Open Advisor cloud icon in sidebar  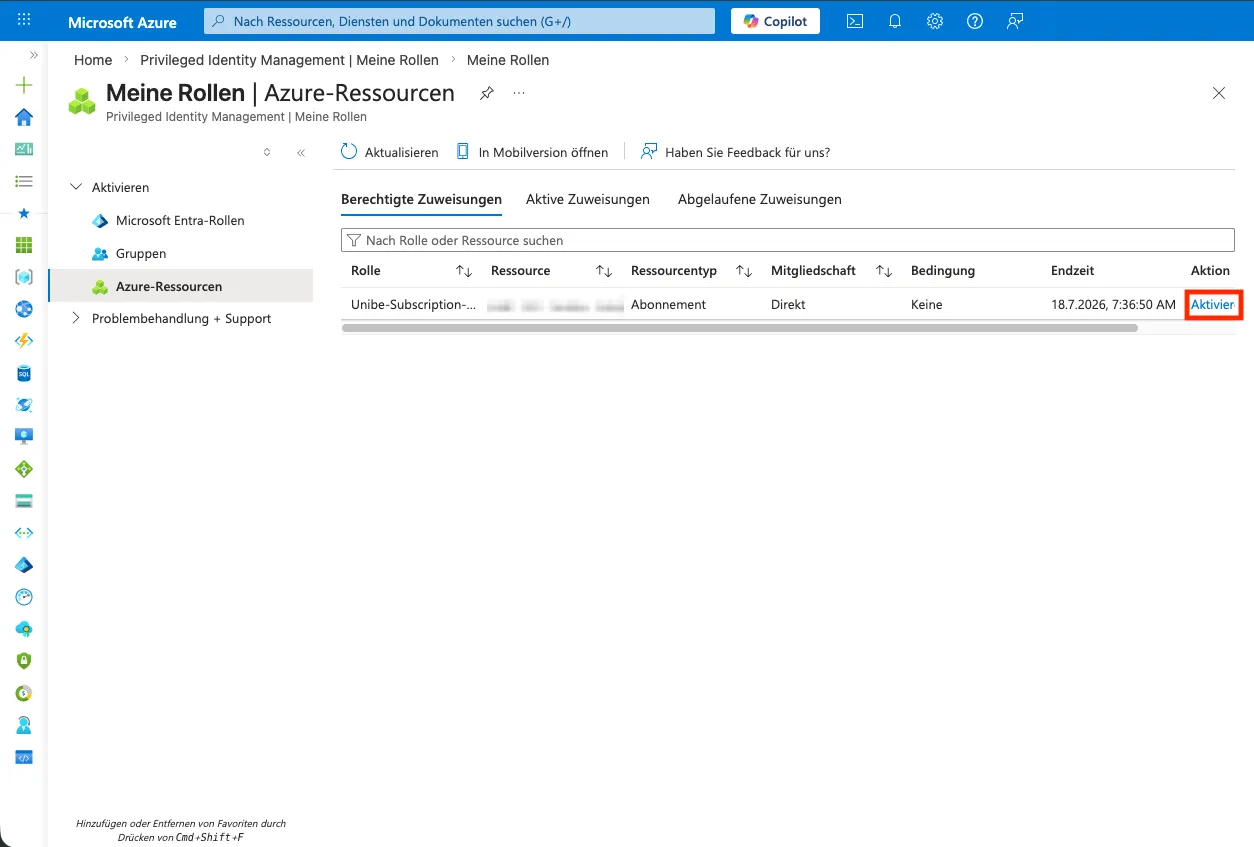24,629
